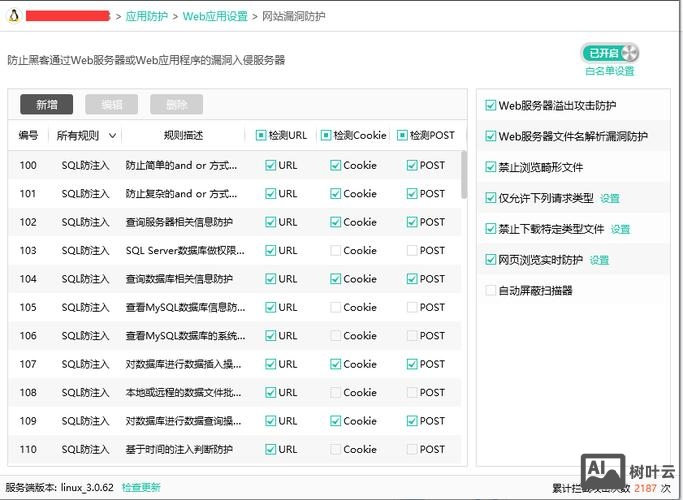Viewport: 683px width, 500px height.
Task: Toggle the 检测Cookie header checkbox
Action: (x=325, y=135)
